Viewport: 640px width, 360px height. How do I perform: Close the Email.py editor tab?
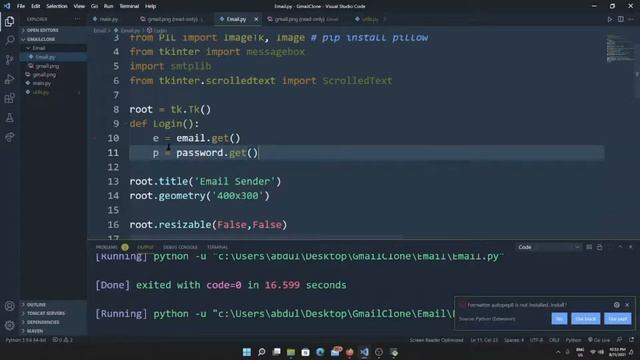(x=256, y=19)
